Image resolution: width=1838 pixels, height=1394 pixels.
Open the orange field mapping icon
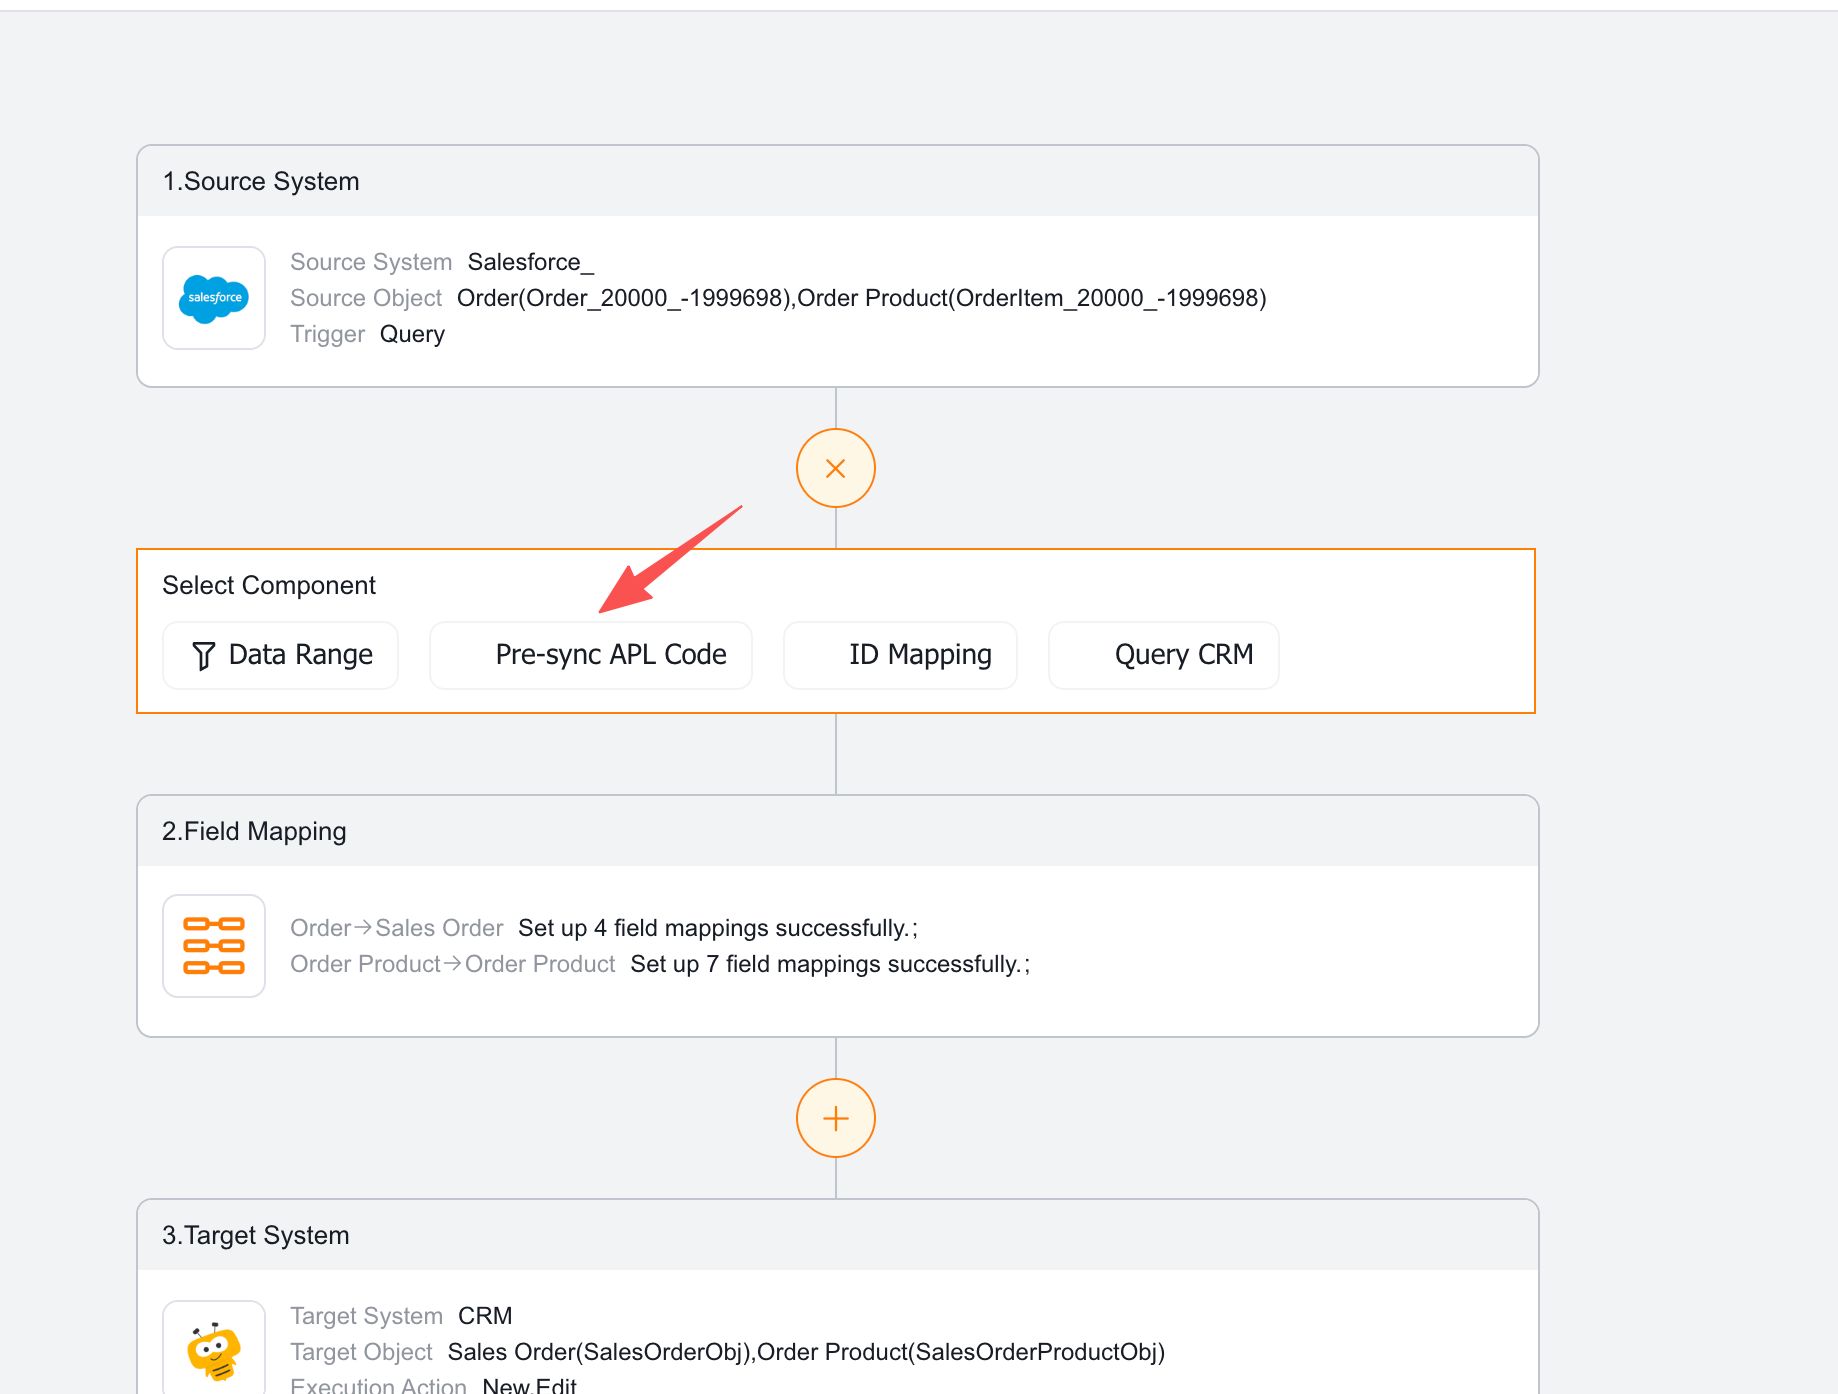coord(214,946)
